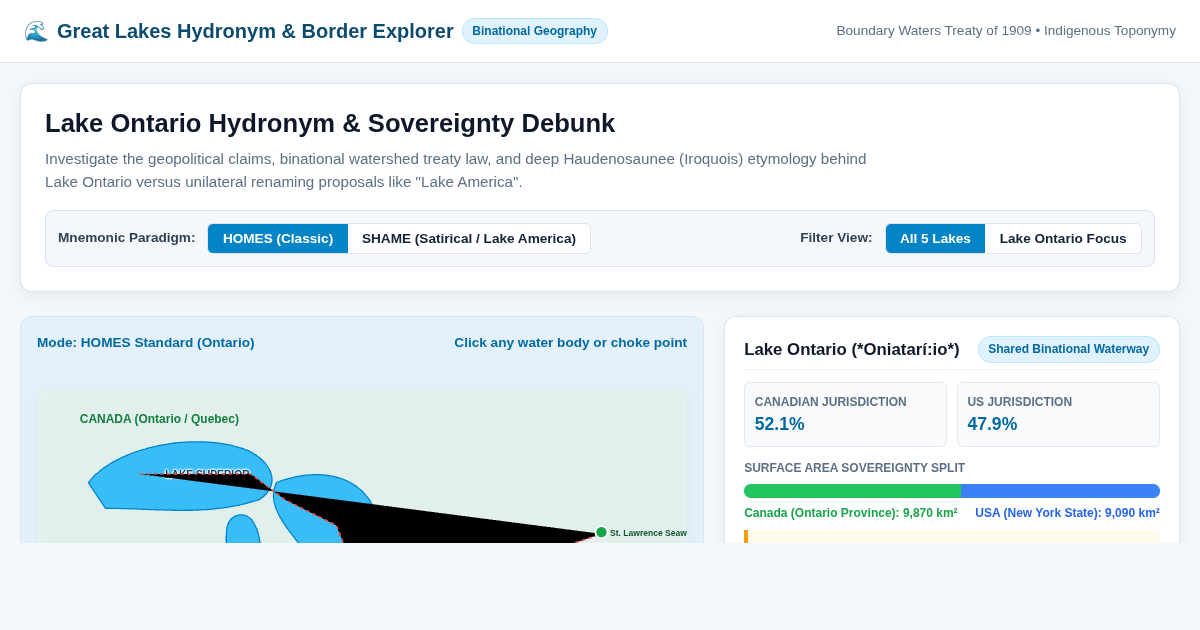Click 'Lake Ontario Hydronym & Sovereignty Debunk' heading
This screenshot has width=1200, height=630.
coord(330,123)
